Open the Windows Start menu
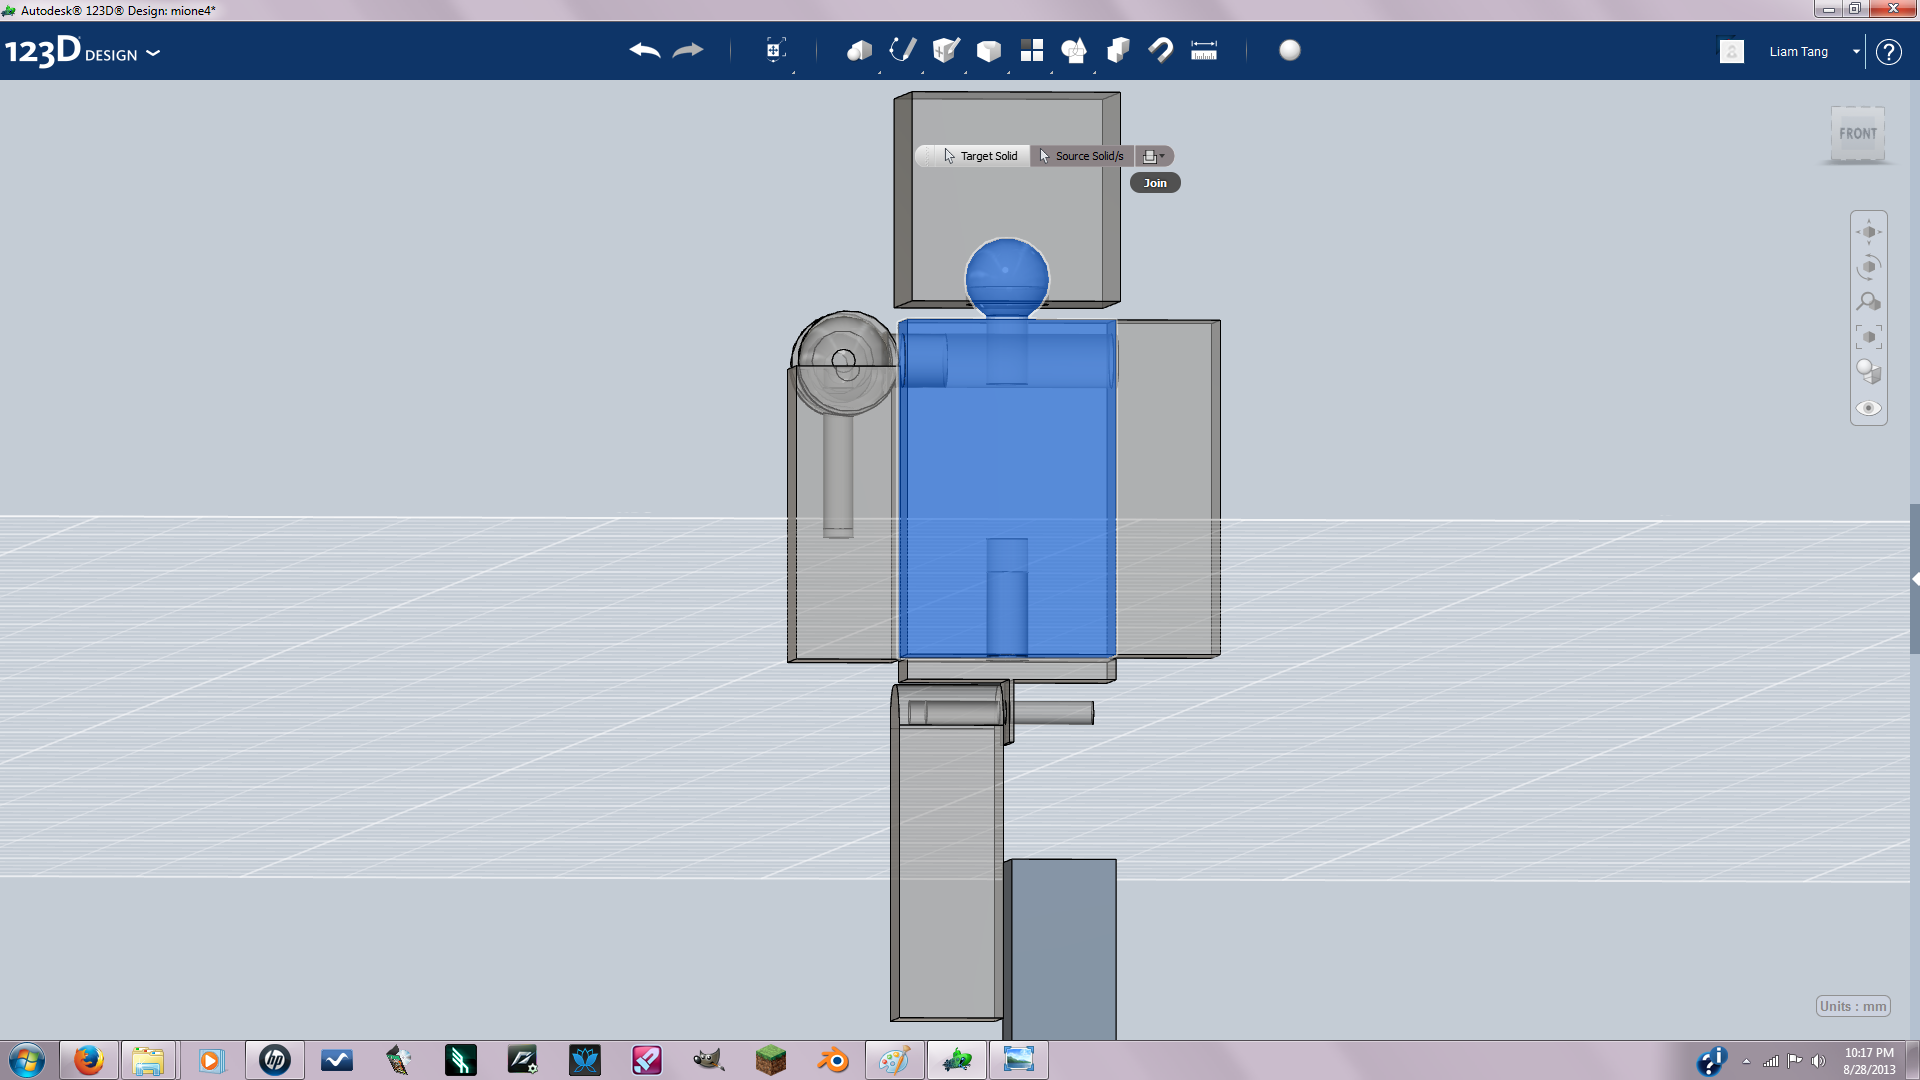 click(27, 1060)
